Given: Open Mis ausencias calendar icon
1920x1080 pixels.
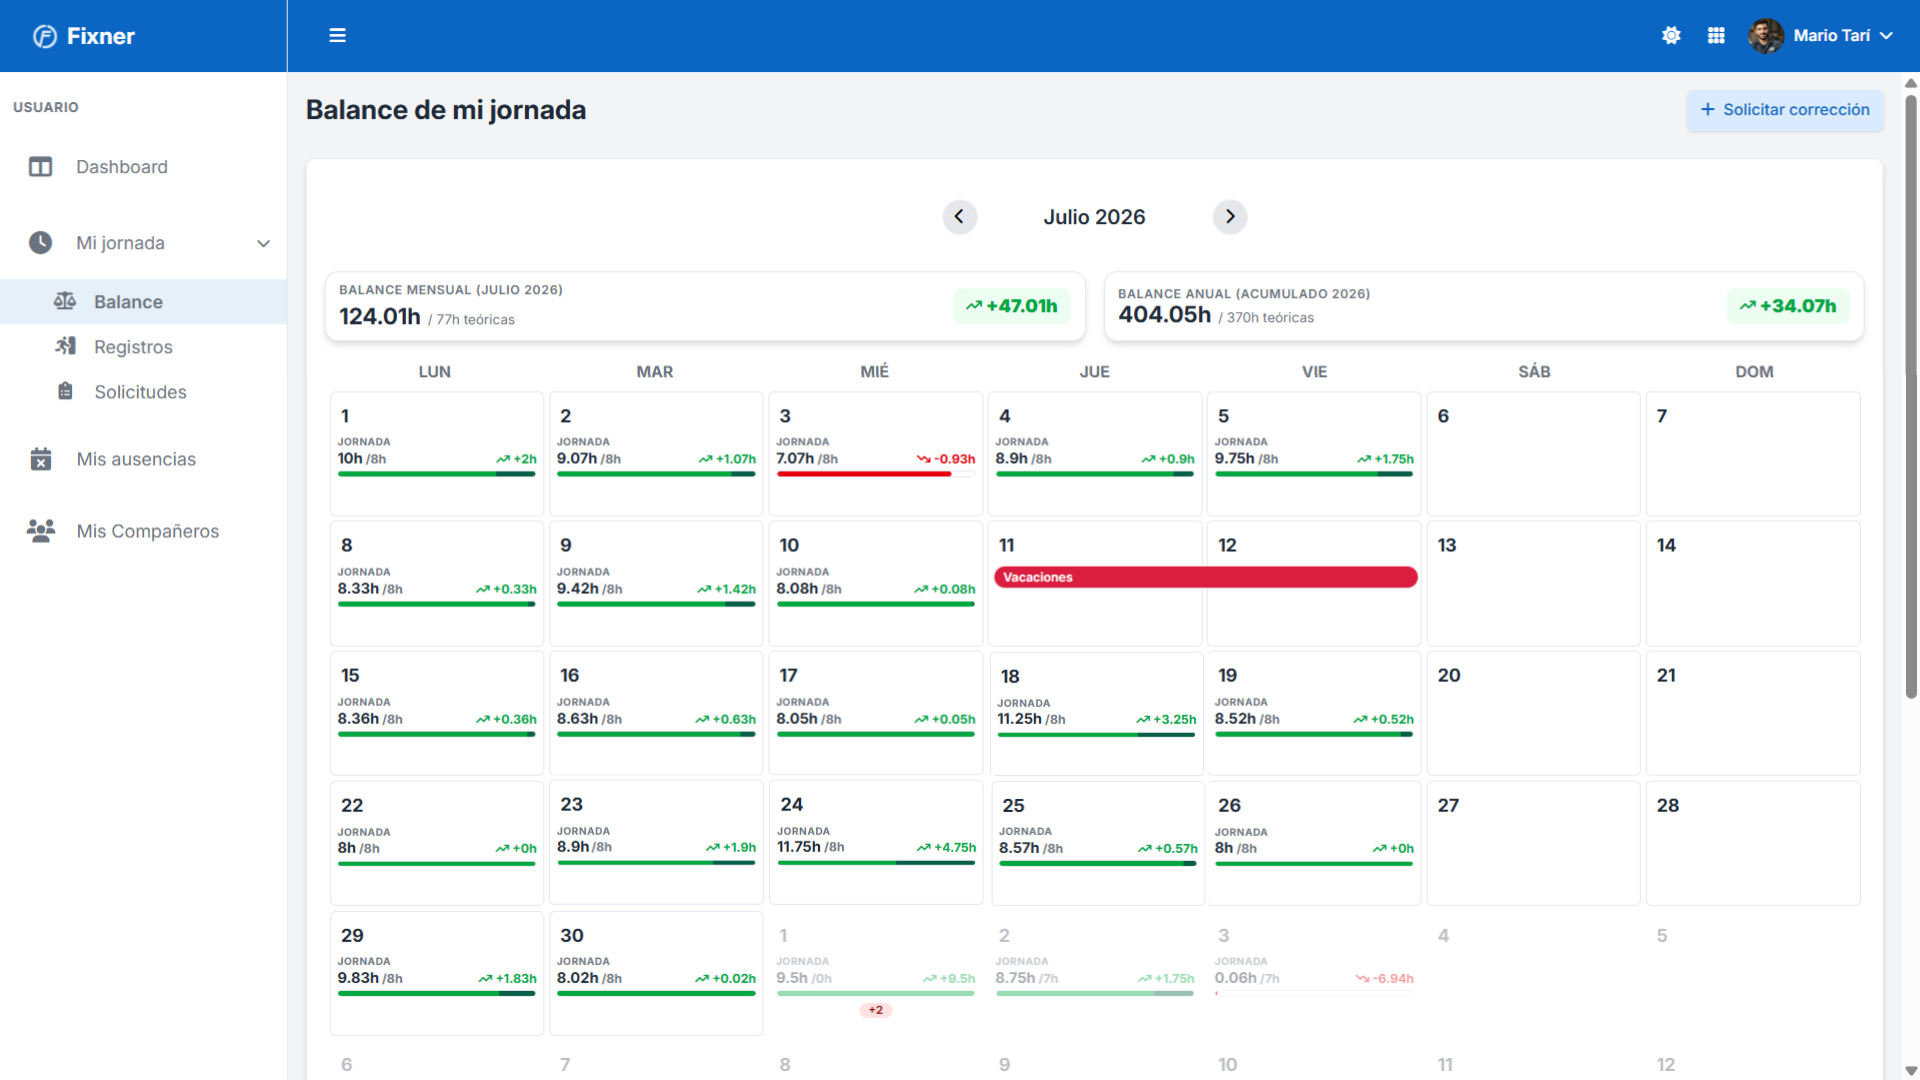Looking at the screenshot, I should (x=41, y=459).
